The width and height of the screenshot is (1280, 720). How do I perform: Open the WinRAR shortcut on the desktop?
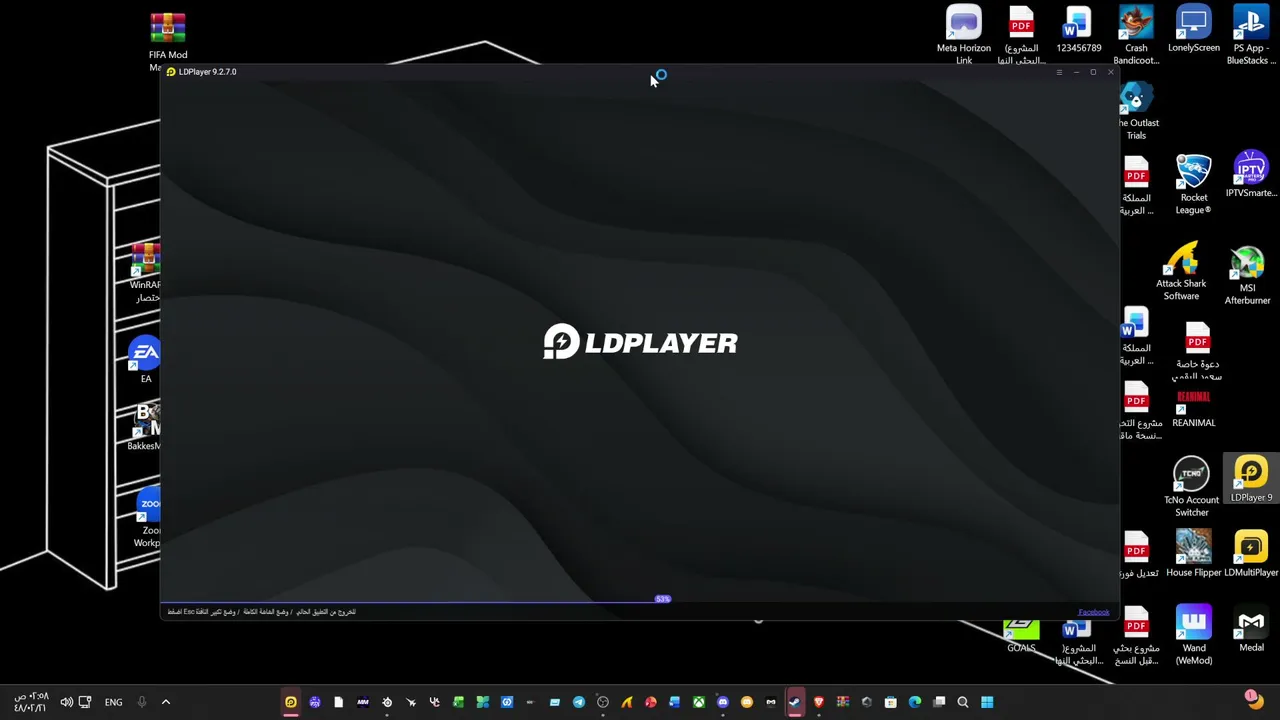146,271
